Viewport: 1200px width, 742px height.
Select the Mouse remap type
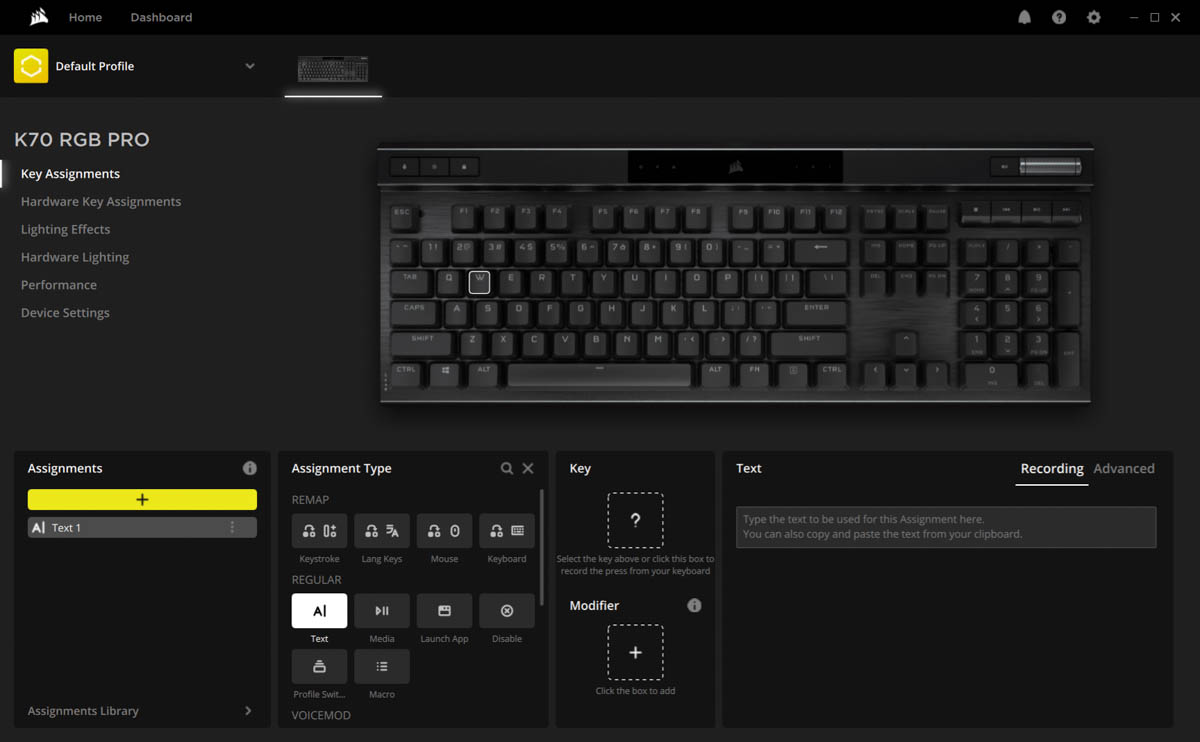tap(444, 531)
